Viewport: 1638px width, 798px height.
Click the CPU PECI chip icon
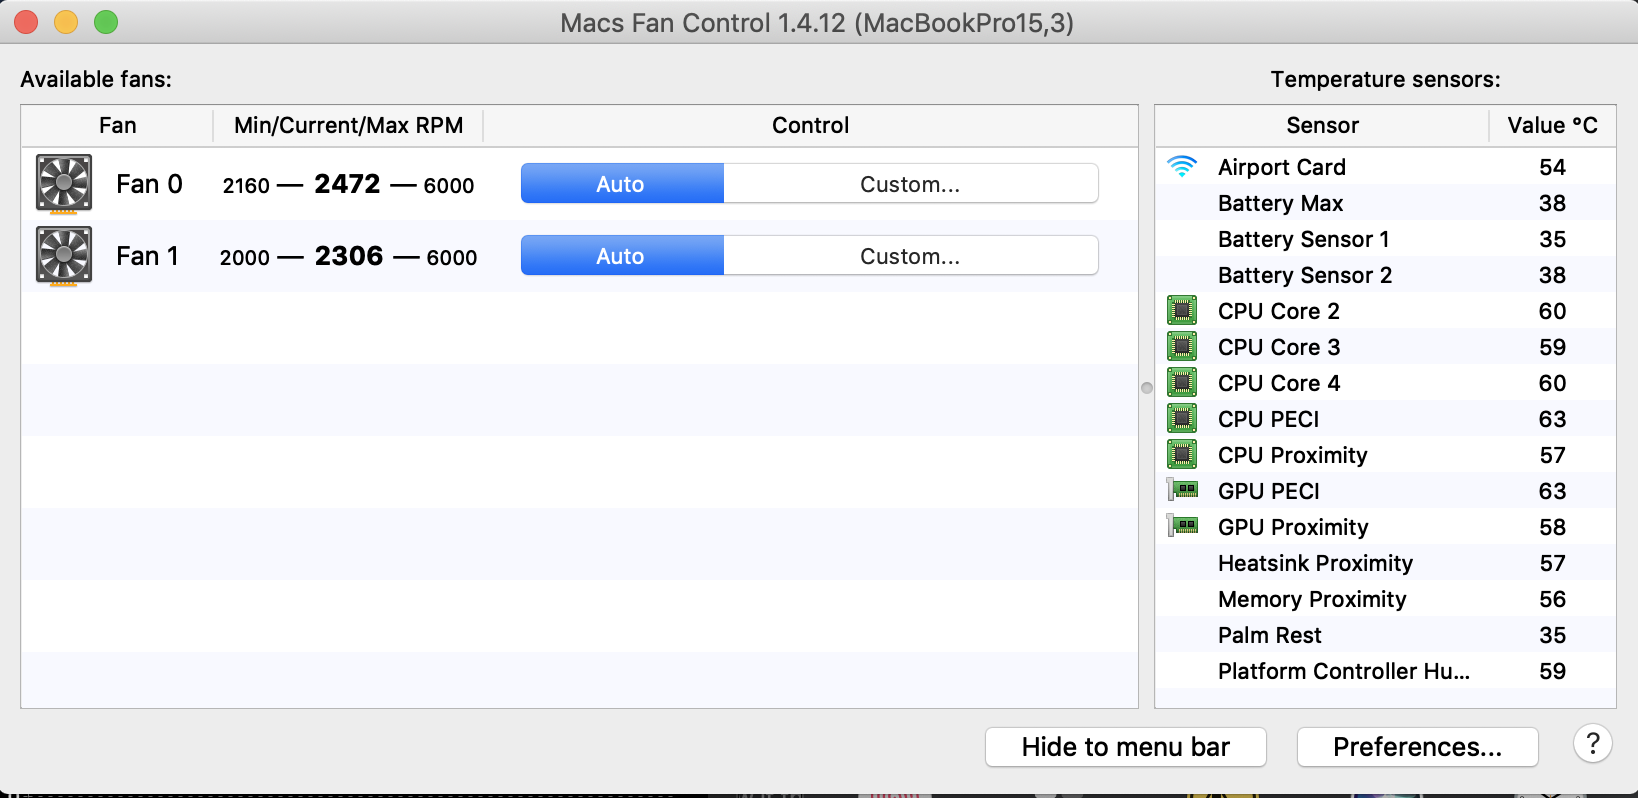pos(1182,419)
